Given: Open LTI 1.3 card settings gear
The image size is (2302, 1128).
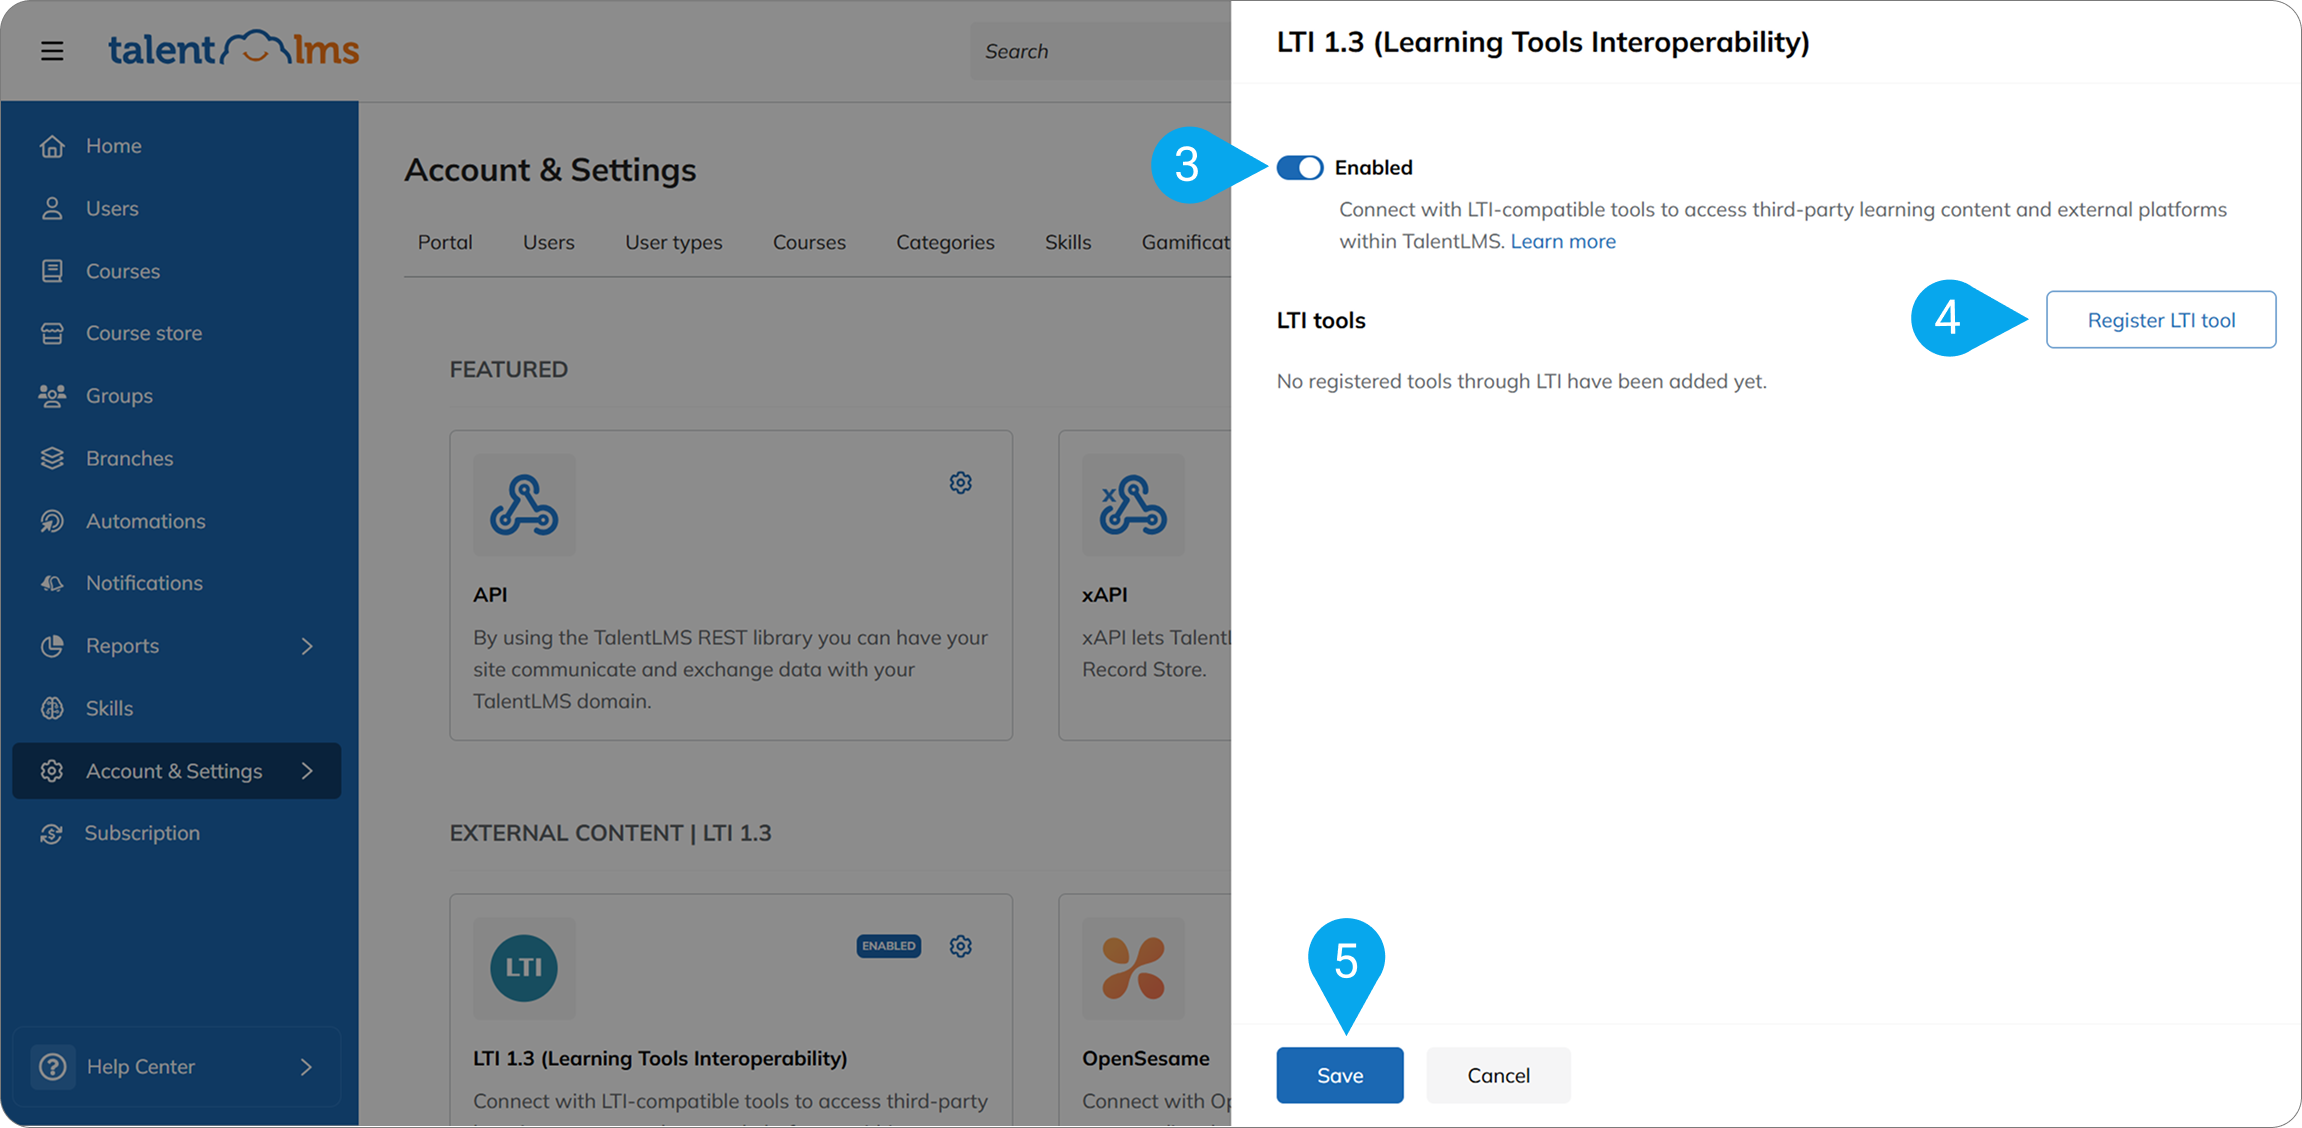Looking at the screenshot, I should click(x=960, y=946).
